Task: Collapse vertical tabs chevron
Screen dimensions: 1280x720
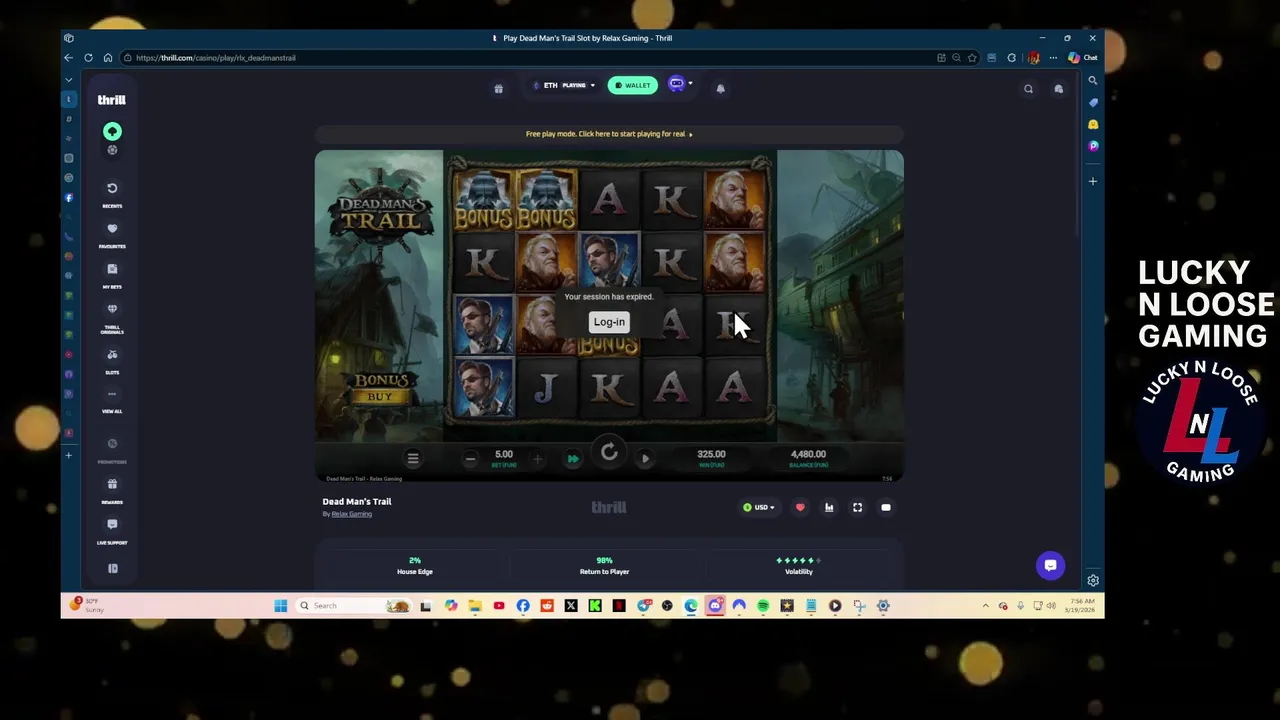Action: pyautogui.click(x=69, y=79)
